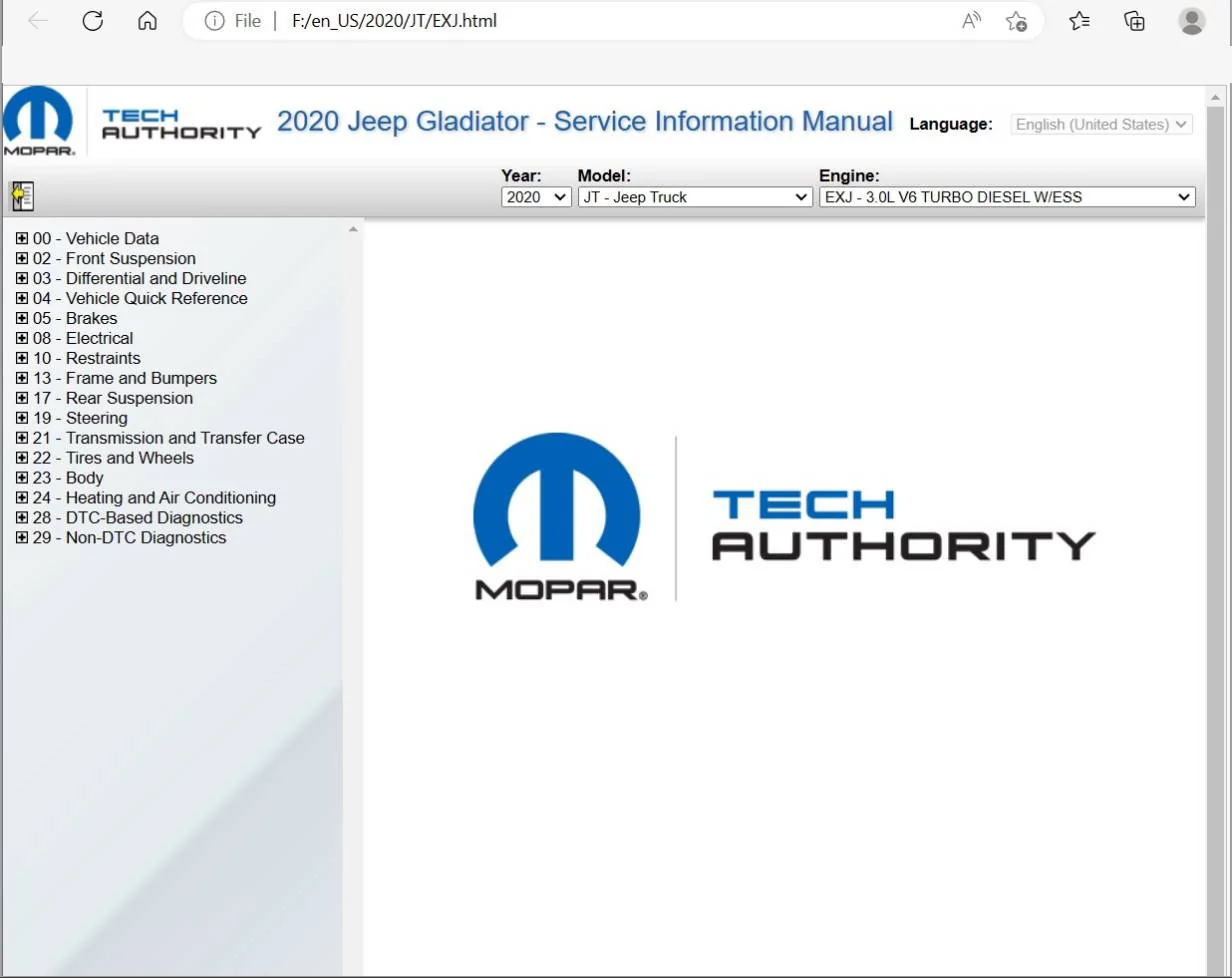Image resolution: width=1232 pixels, height=978 pixels.
Task: Click the 2020 Jeep Gladiator manual title
Action: tap(585, 122)
